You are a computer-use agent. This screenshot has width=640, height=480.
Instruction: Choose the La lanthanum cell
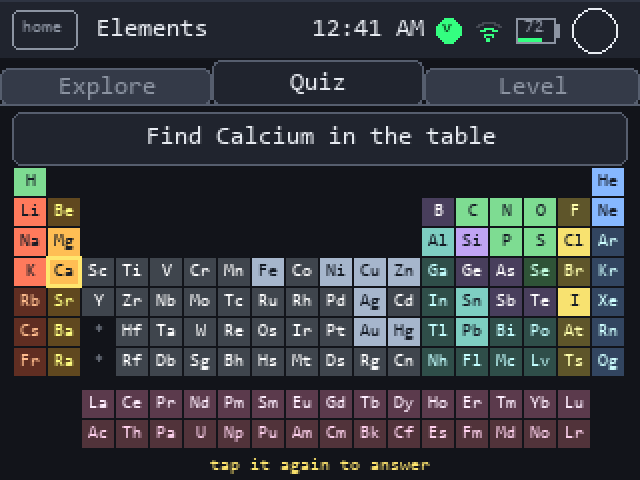(98, 404)
